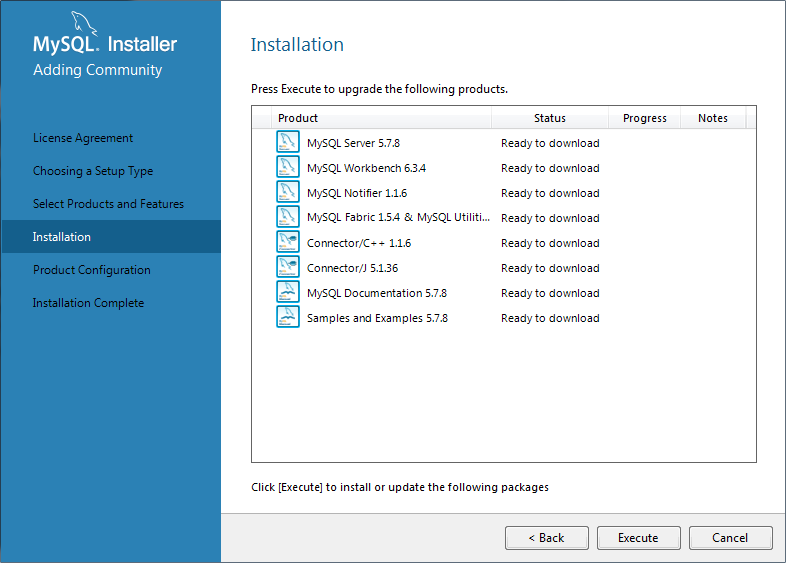786x563 pixels.
Task: Select the MySQL Documentation 5.7.8 row text
Action: coord(377,293)
